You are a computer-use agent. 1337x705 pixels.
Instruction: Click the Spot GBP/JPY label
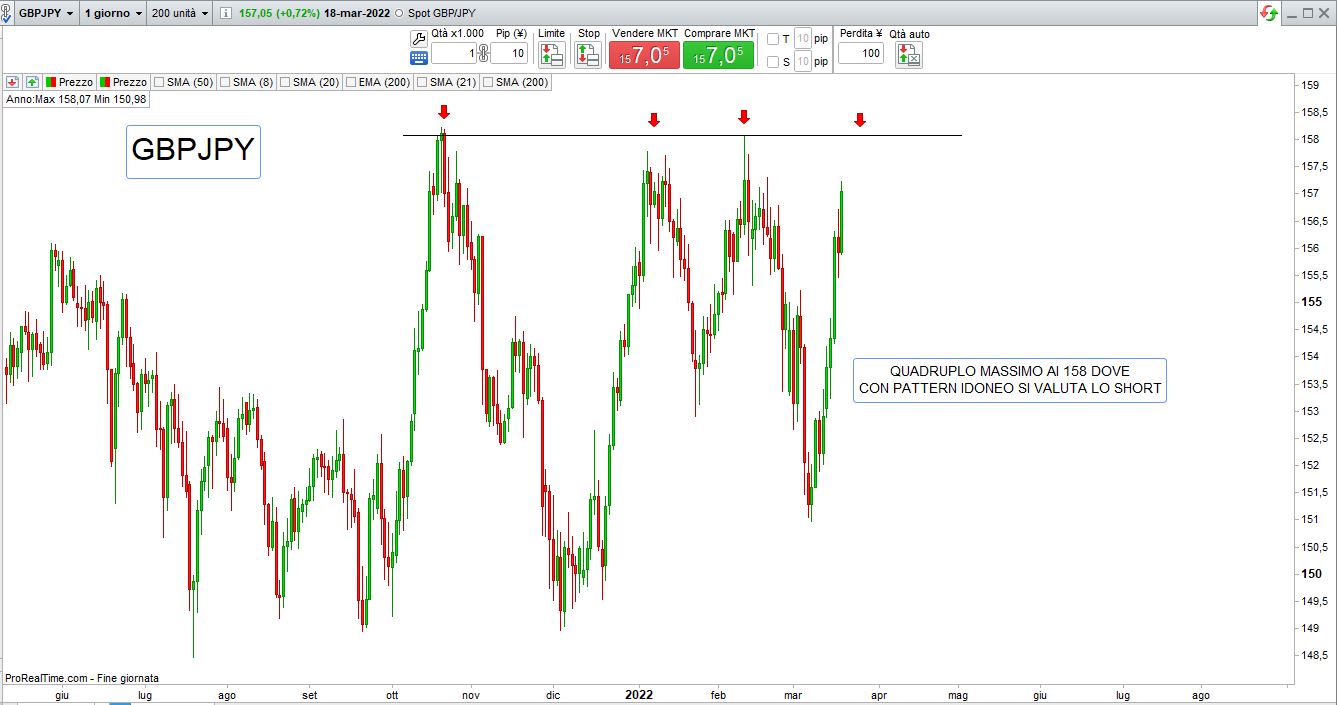click(442, 13)
